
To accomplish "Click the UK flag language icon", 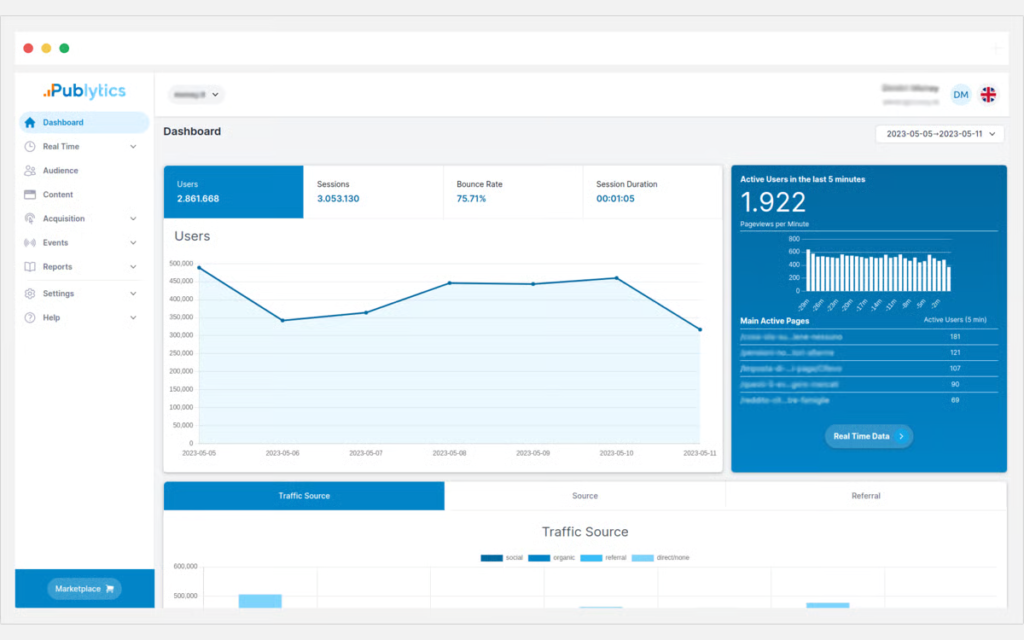I will (x=988, y=95).
